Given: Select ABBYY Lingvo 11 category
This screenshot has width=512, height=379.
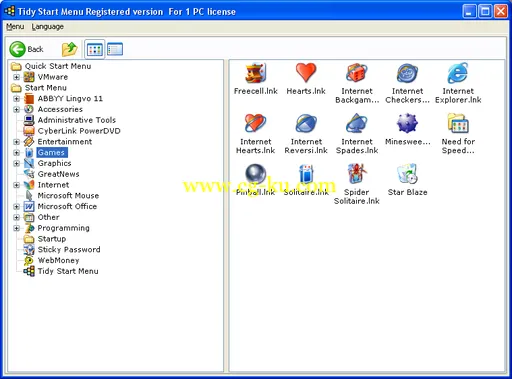Looking at the screenshot, I should point(70,99).
